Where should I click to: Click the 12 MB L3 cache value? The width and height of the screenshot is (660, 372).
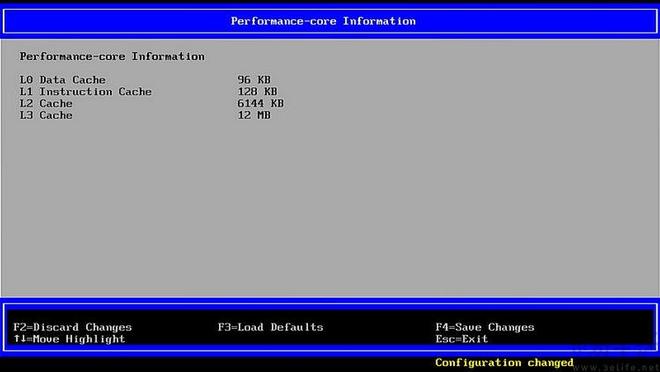click(x=254, y=115)
